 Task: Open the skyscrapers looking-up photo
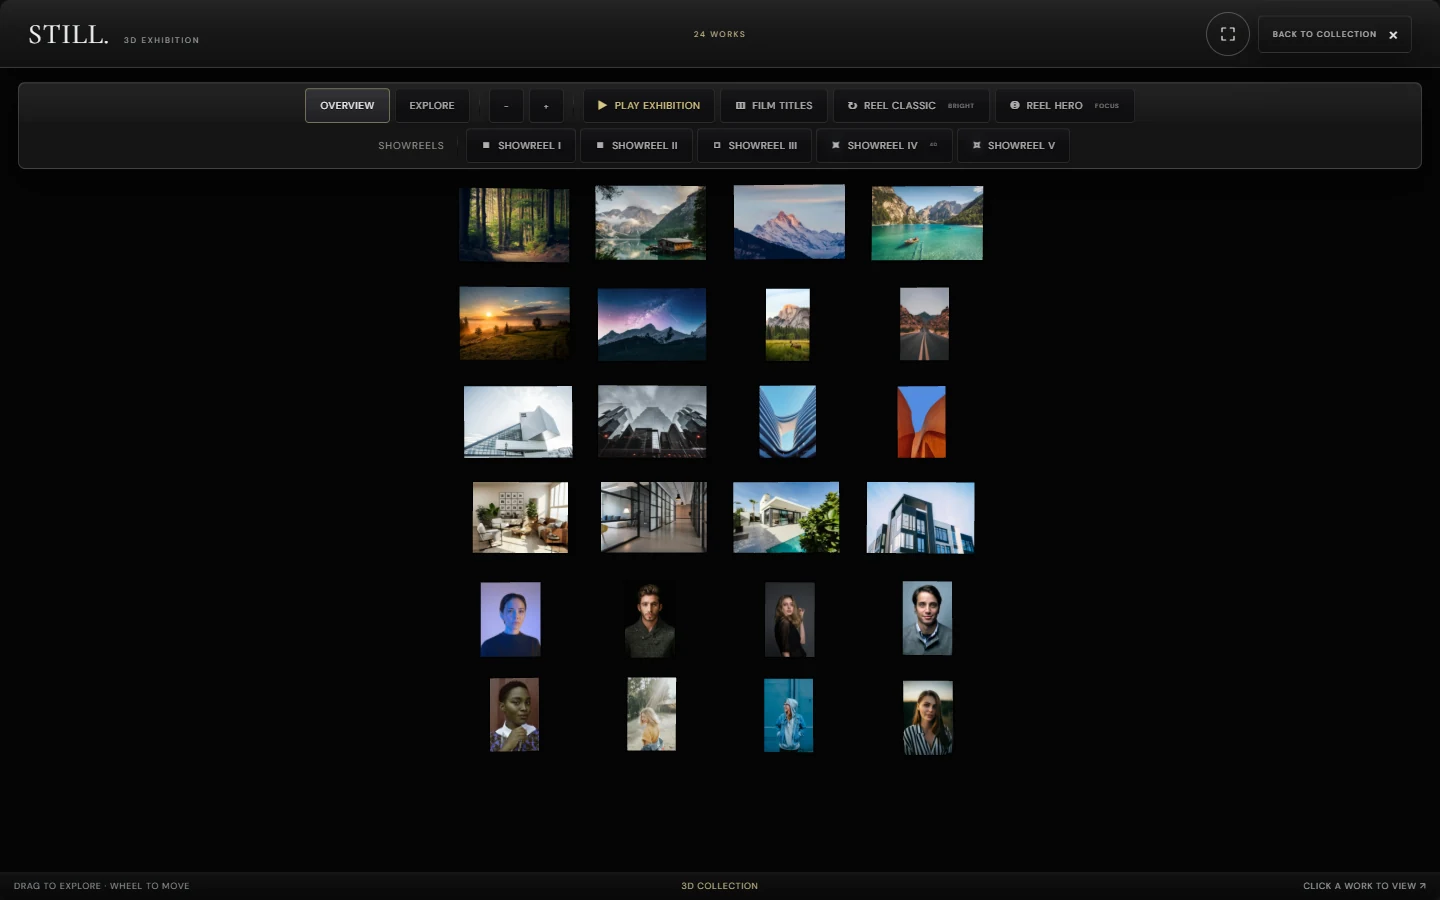[x=652, y=421]
